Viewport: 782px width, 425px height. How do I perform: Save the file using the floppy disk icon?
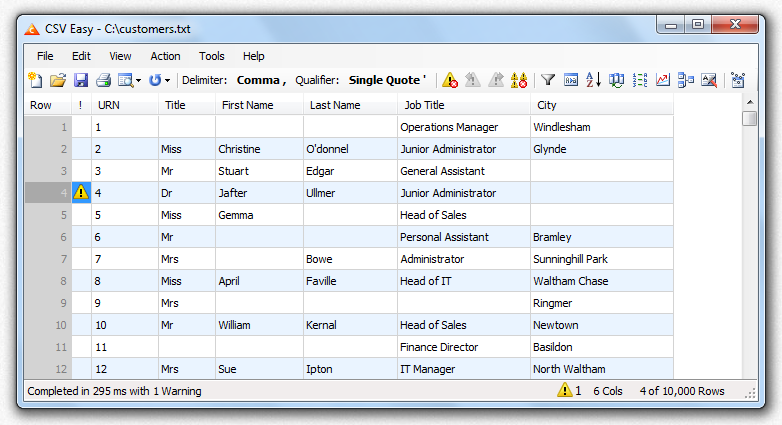[x=81, y=80]
